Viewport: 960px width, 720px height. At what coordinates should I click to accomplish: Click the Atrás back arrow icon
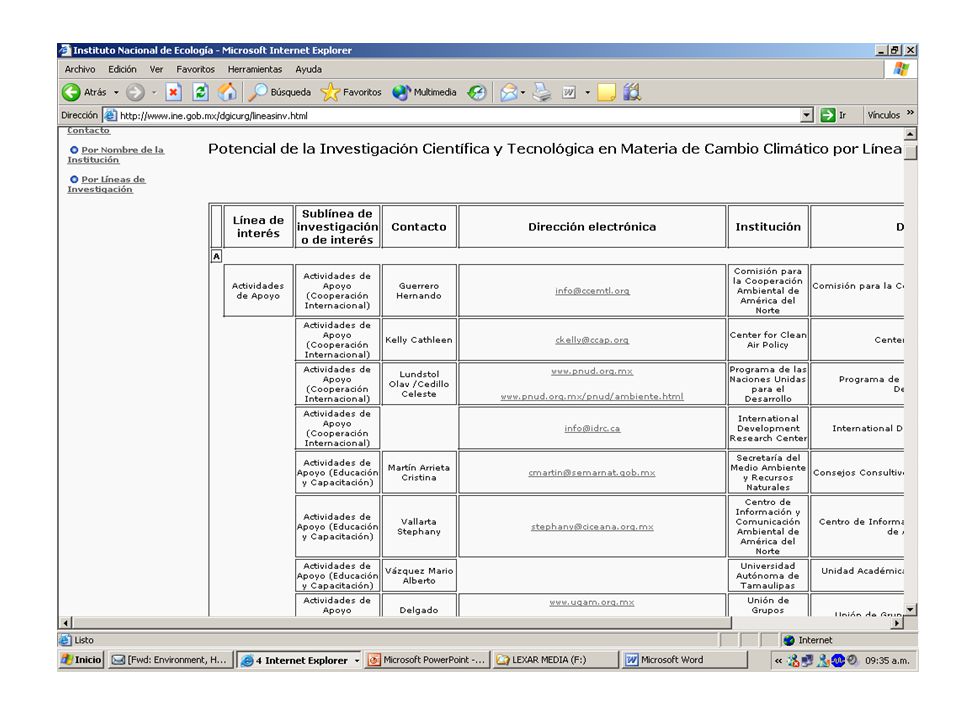pos(71,92)
